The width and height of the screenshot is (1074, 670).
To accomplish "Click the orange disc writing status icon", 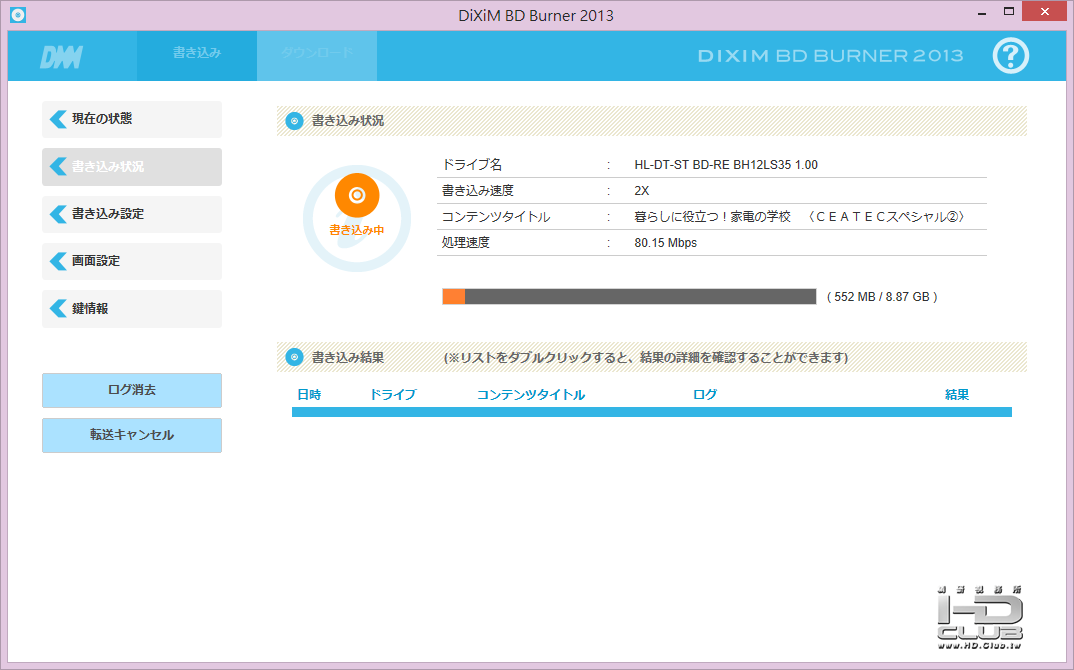I will point(357,195).
